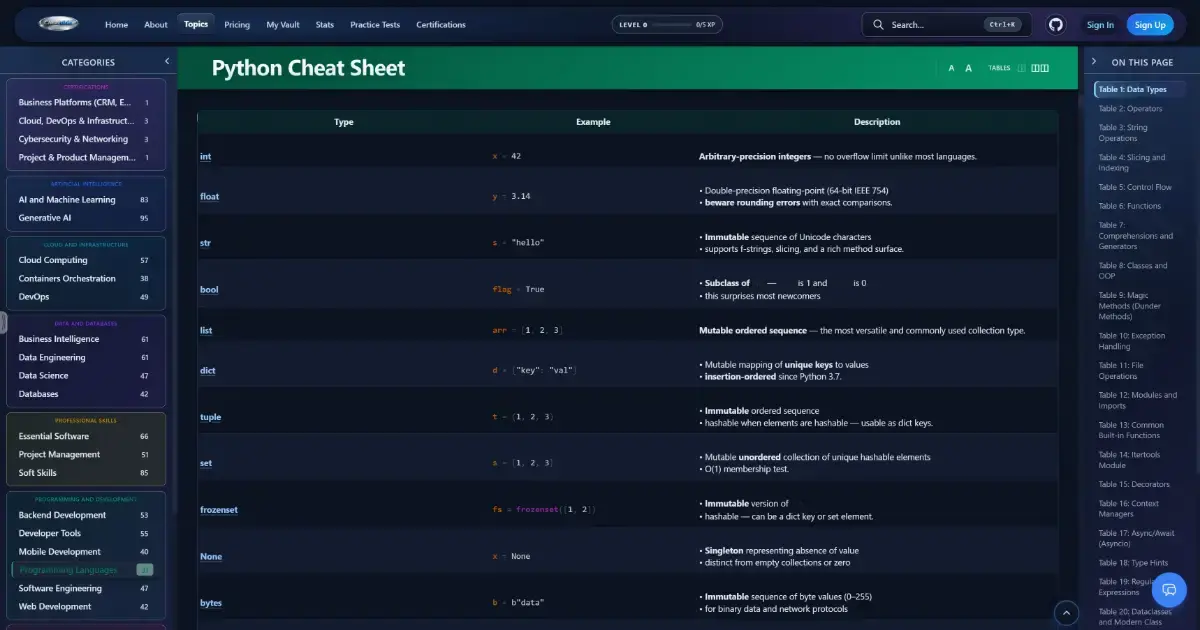Click the Sign Up button
Screen dimensions: 1200x630
1150,25
